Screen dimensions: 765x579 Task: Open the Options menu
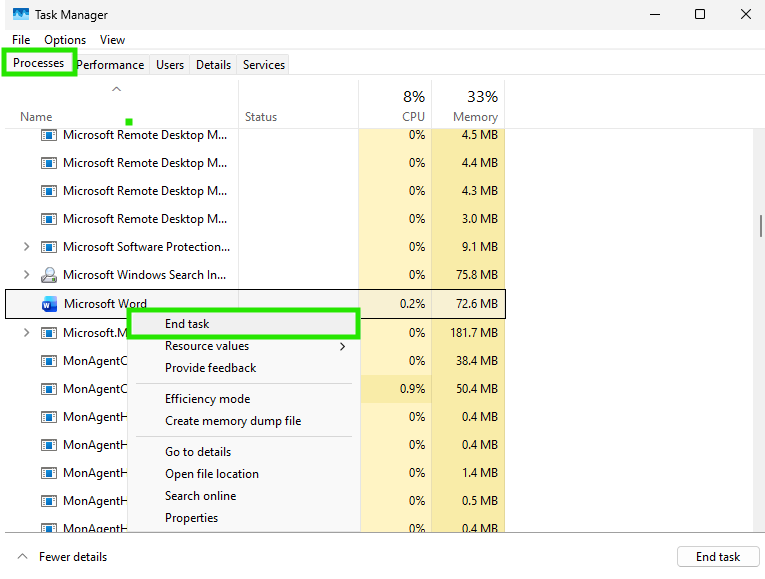[x=65, y=40]
